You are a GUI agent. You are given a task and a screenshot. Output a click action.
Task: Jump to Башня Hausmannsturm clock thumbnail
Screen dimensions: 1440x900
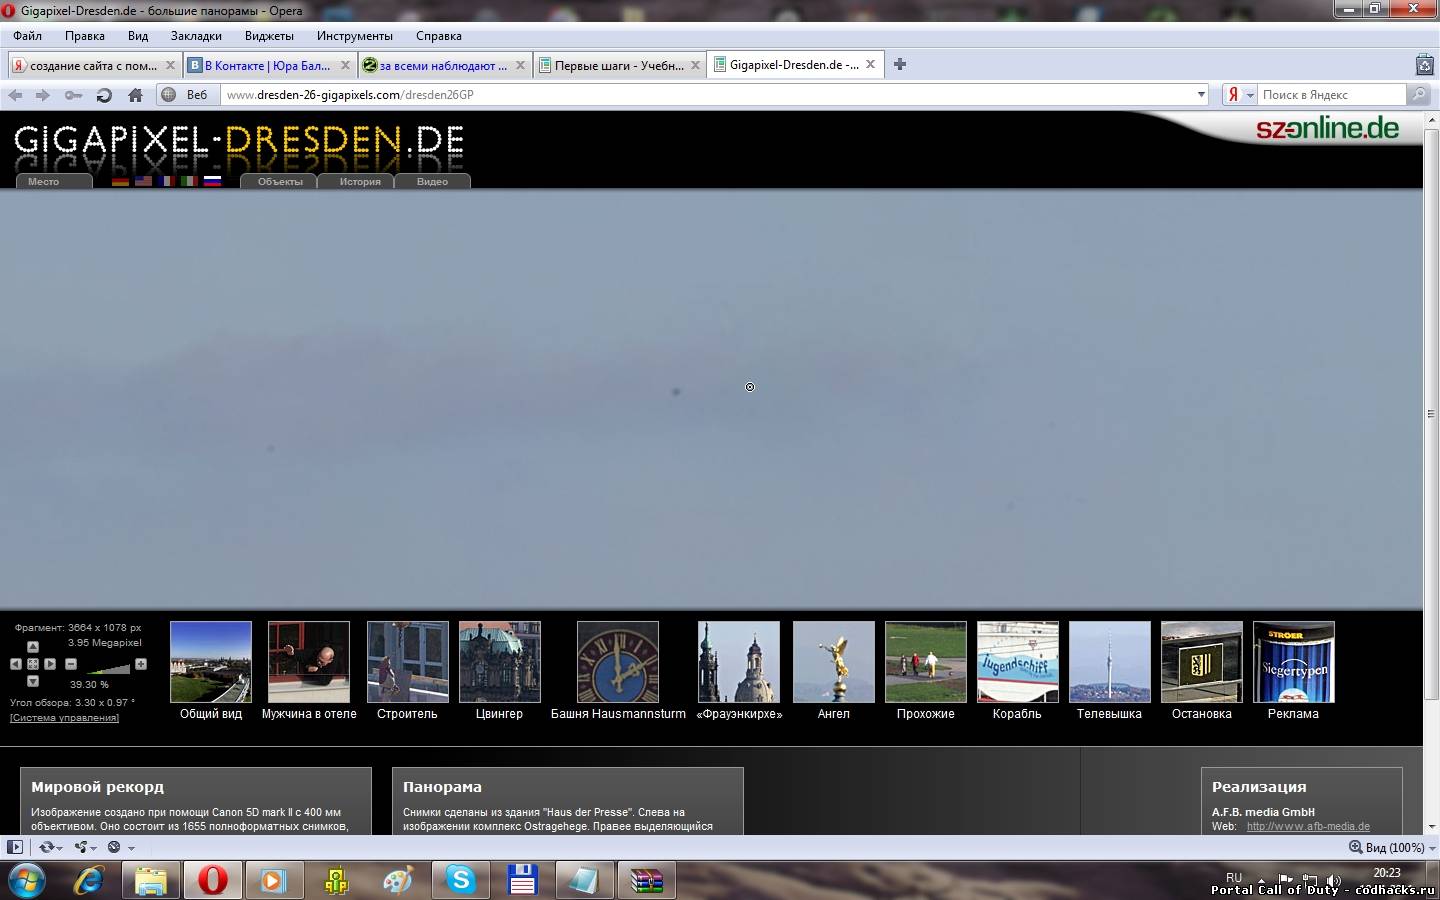tap(618, 662)
